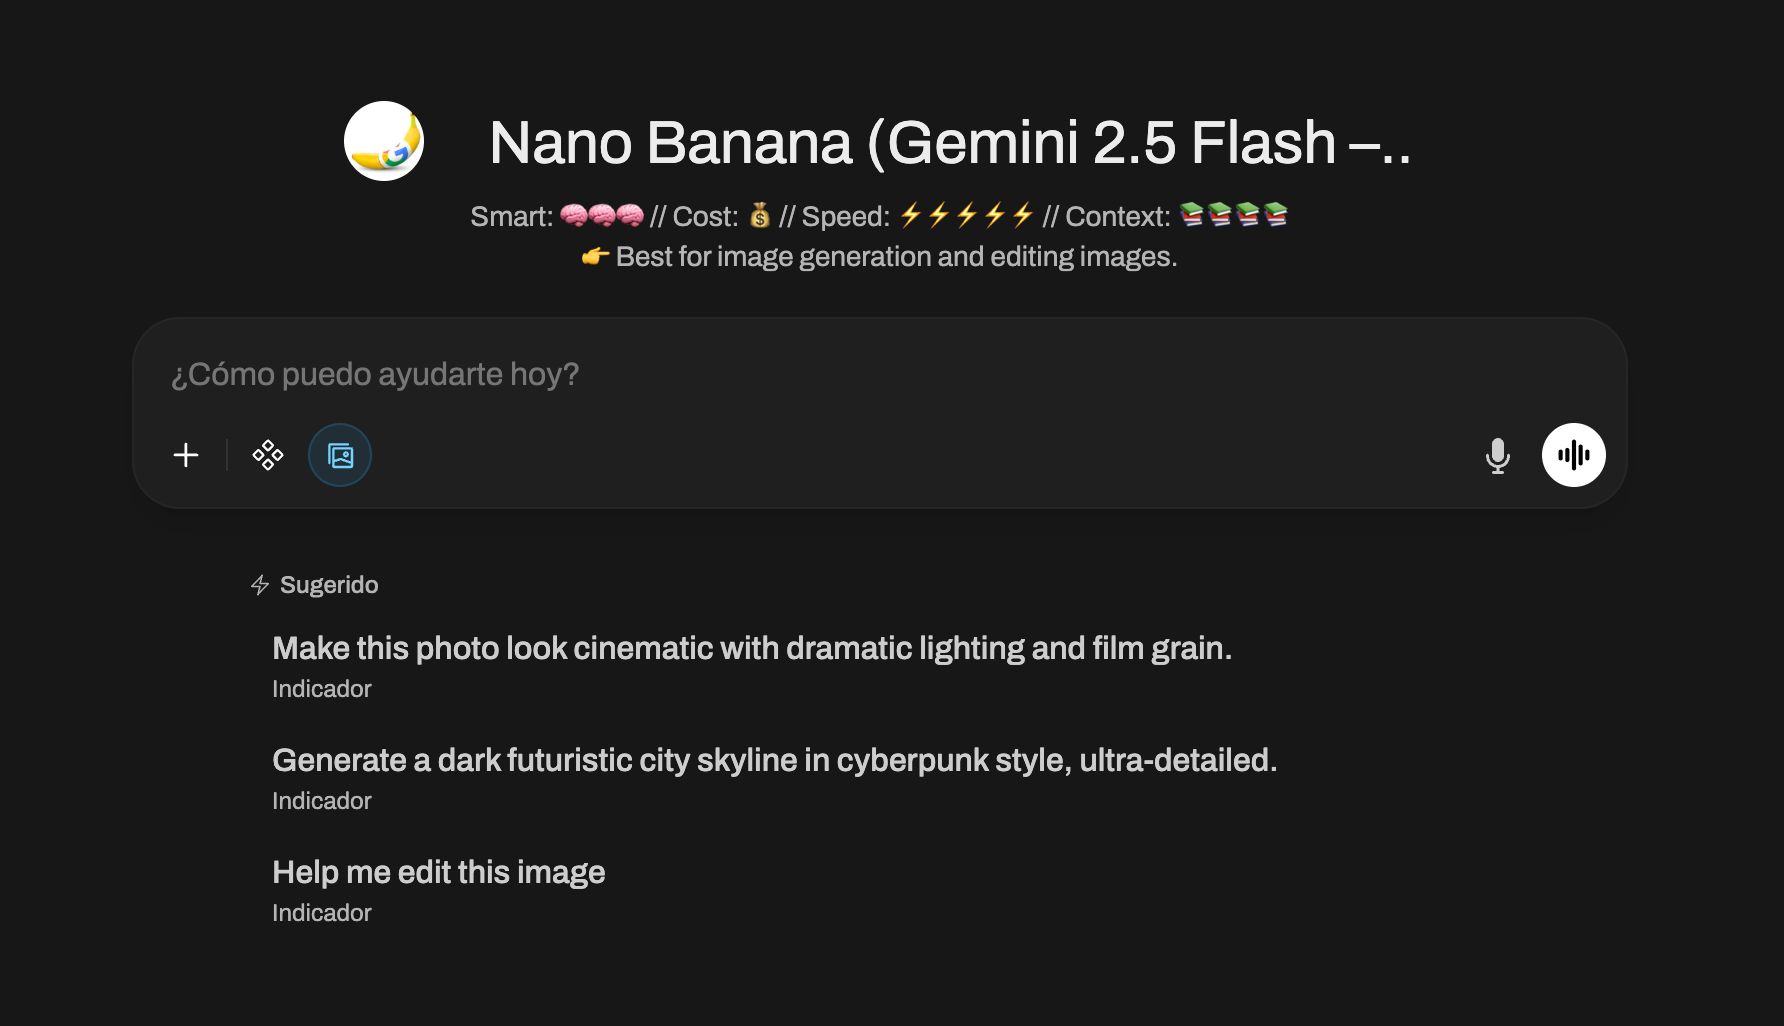Select the cinematic dramatic lighting prompt suggestion

[x=751, y=649]
